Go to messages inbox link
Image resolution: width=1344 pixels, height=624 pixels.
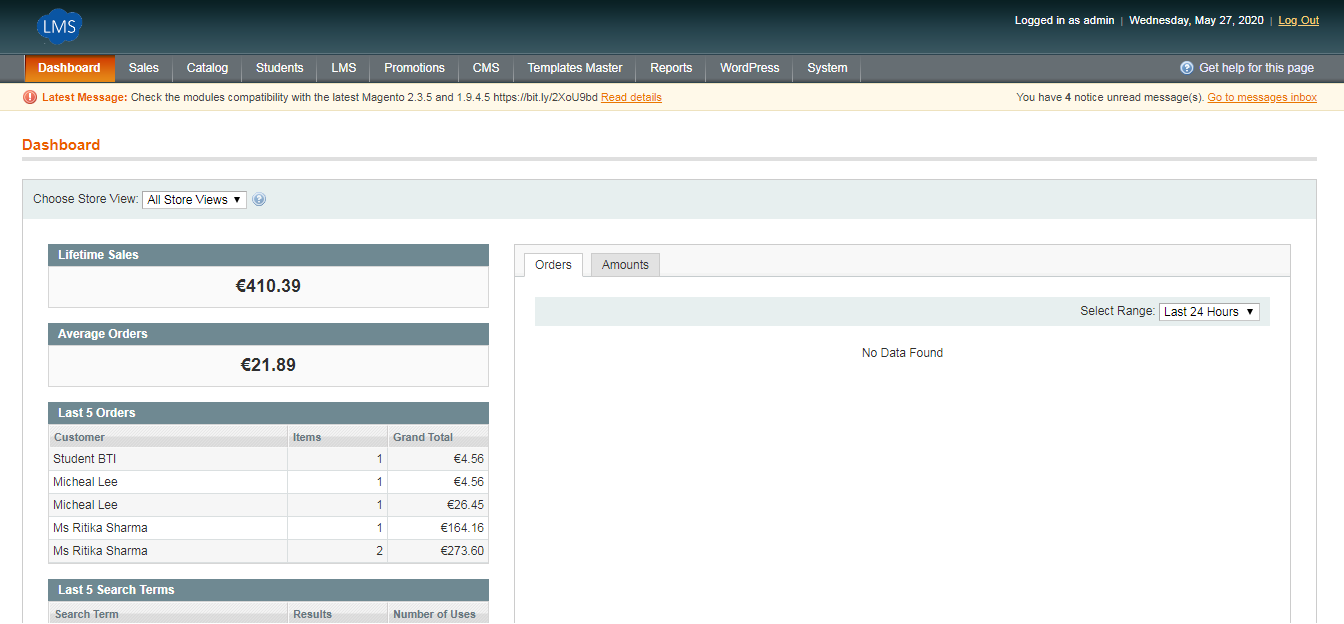pyautogui.click(x=1261, y=97)
